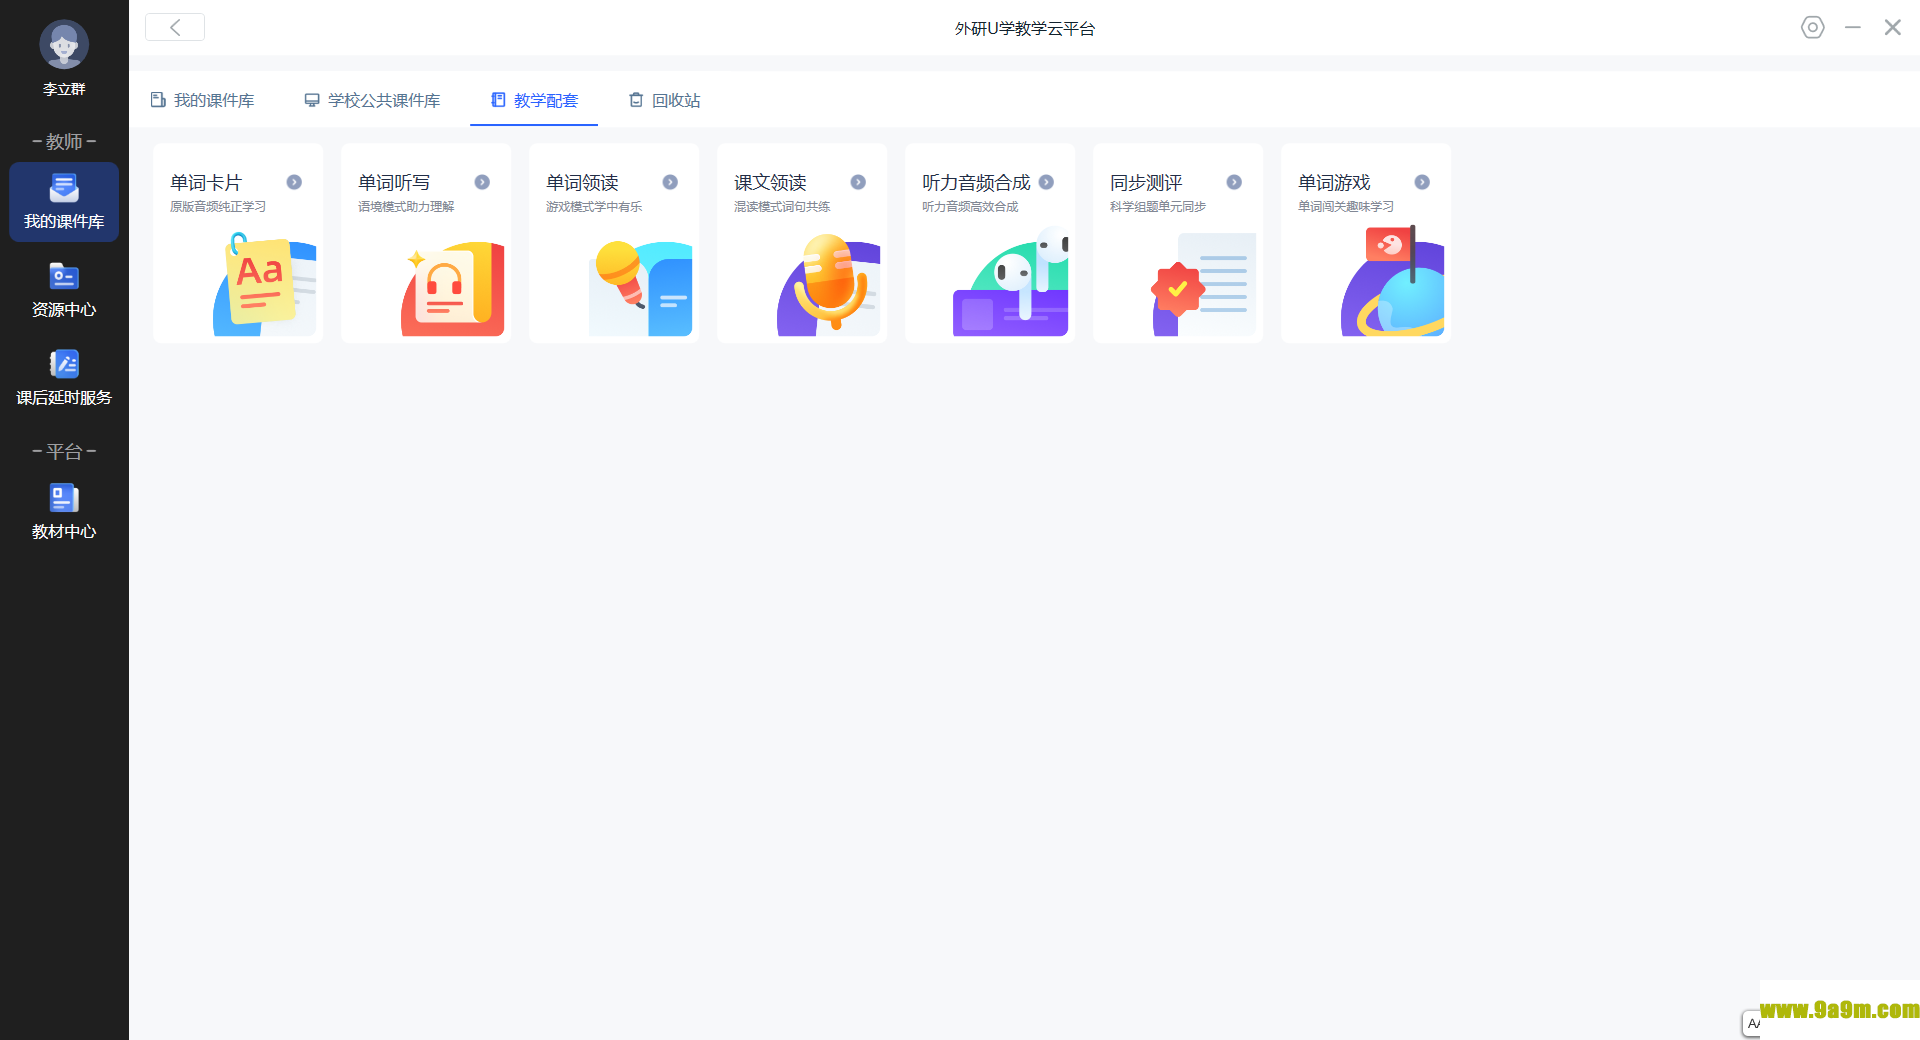Open the settings icon in title bar
The height and width of the screenshot is (1040, 1920).
point(1812,28)
